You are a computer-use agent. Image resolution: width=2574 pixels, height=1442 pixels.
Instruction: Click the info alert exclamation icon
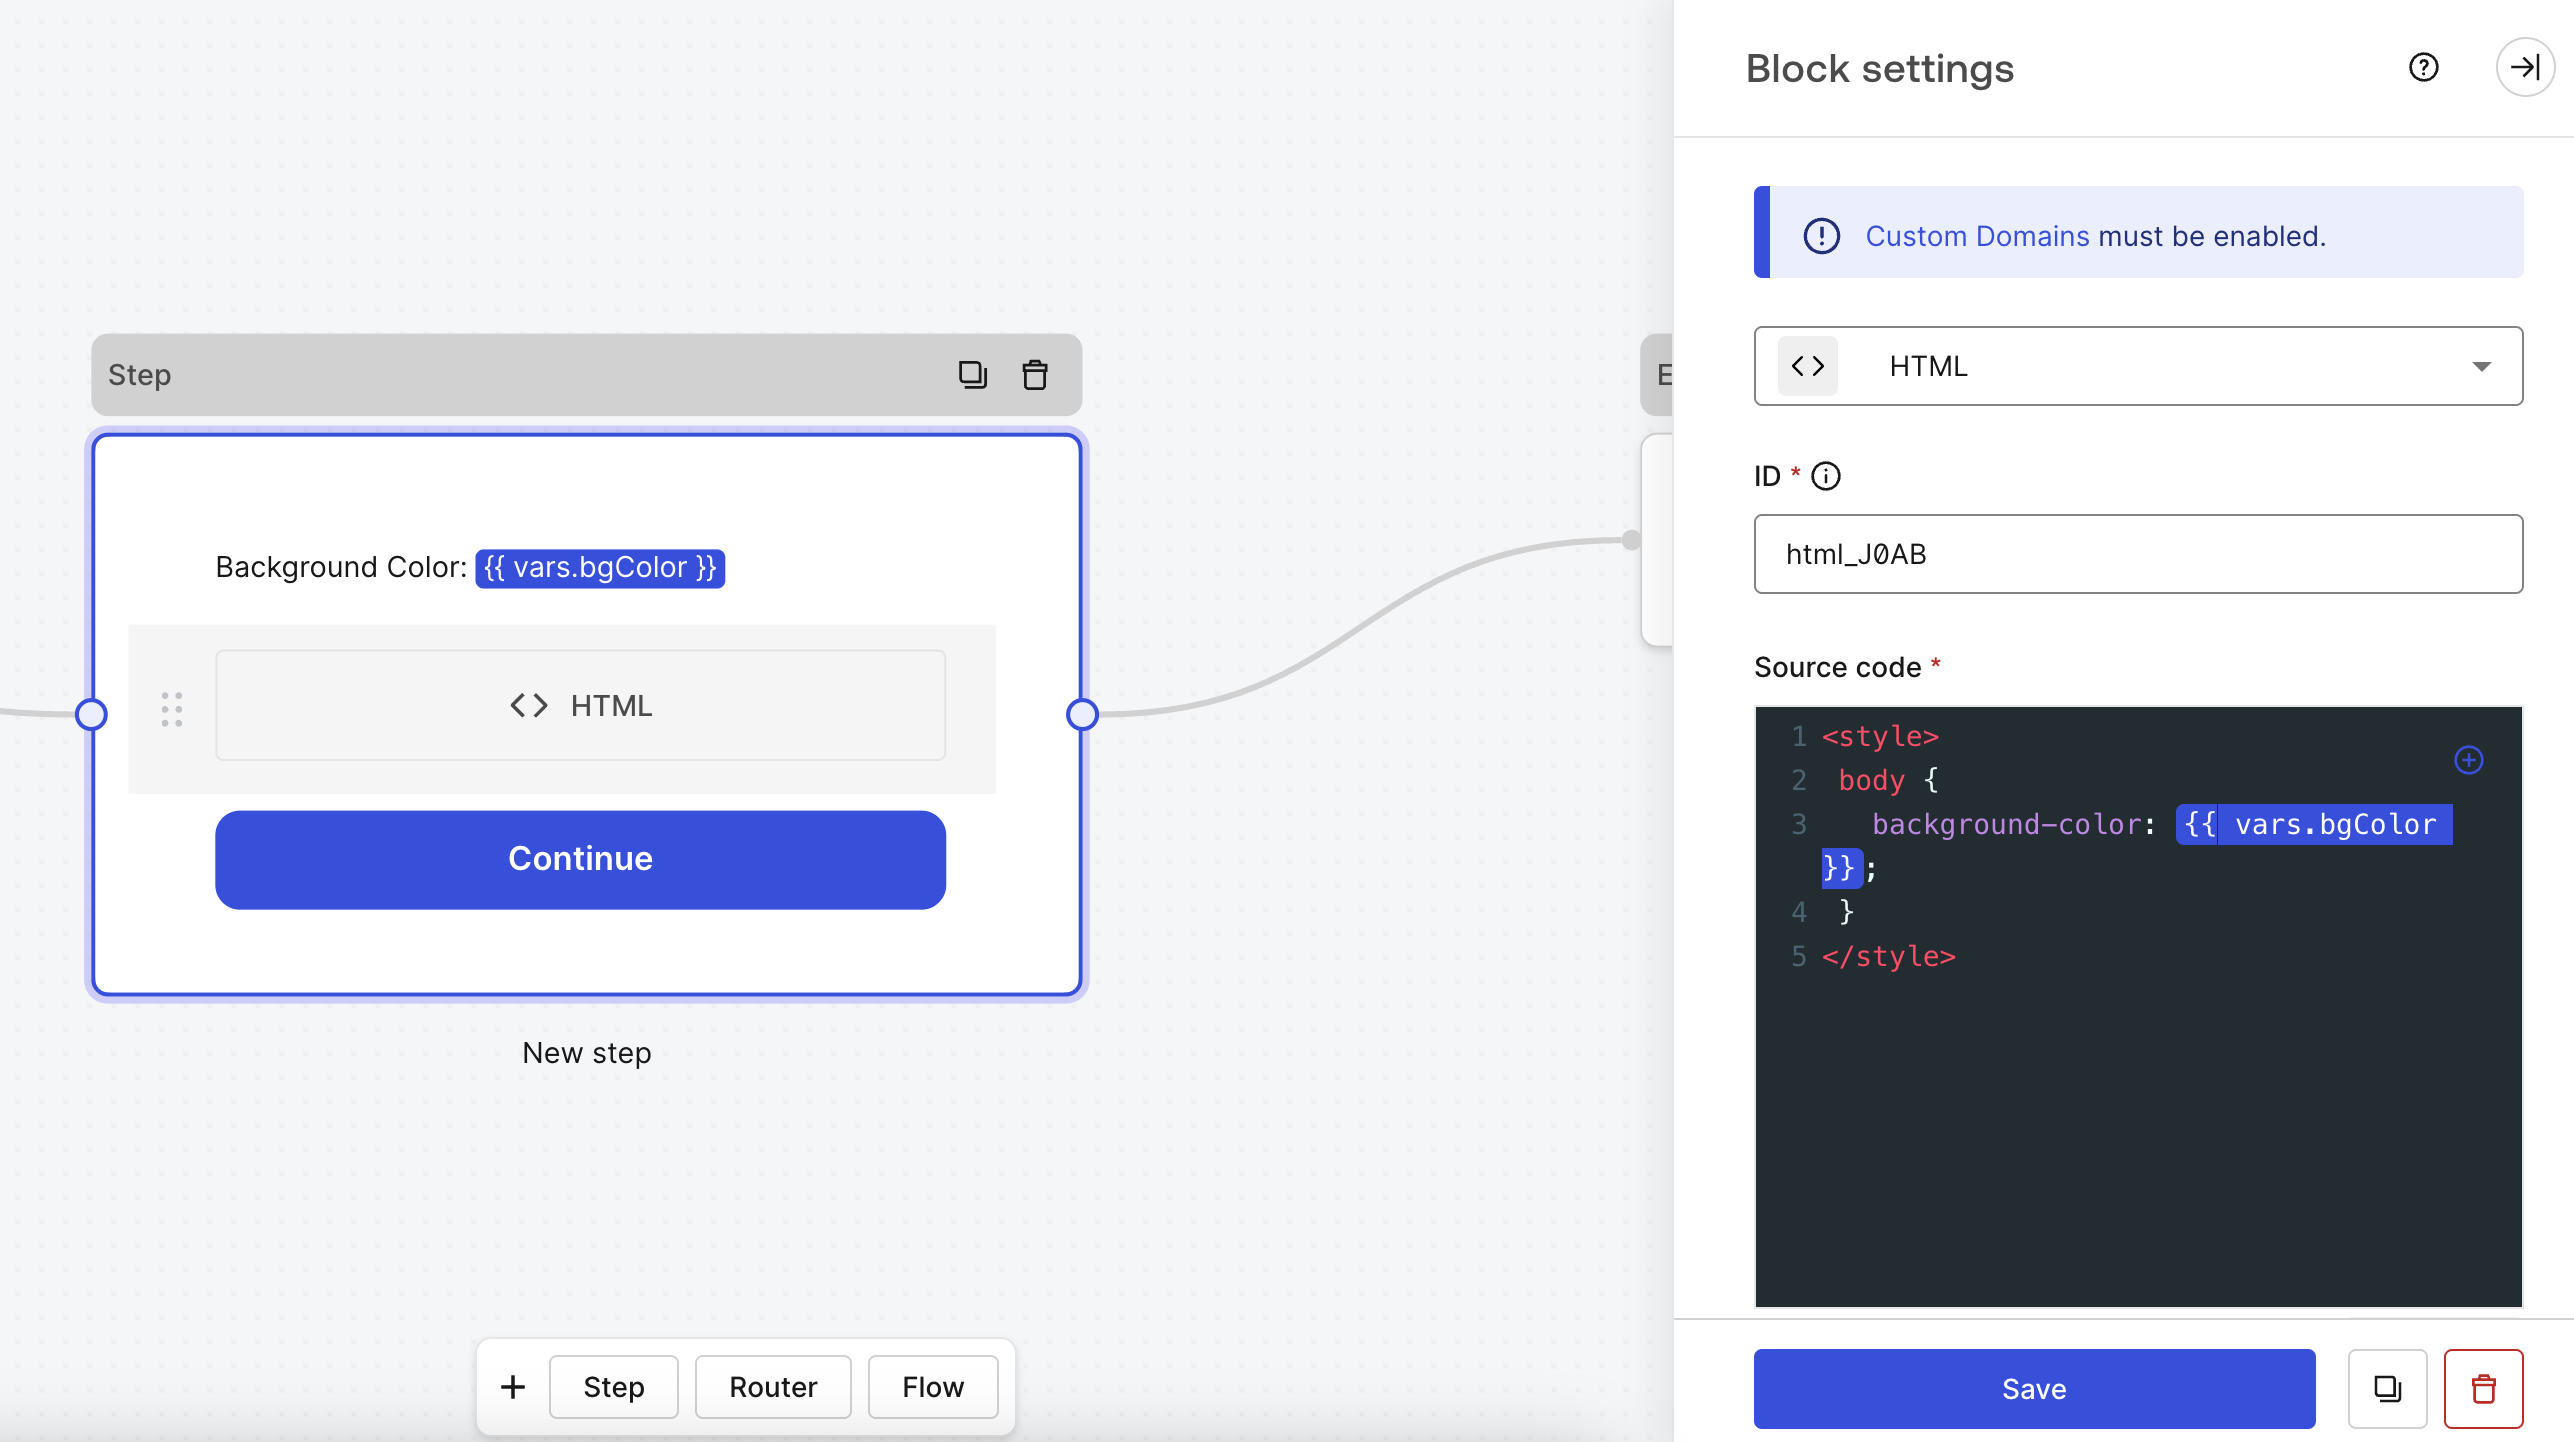tap(1821, 236)
